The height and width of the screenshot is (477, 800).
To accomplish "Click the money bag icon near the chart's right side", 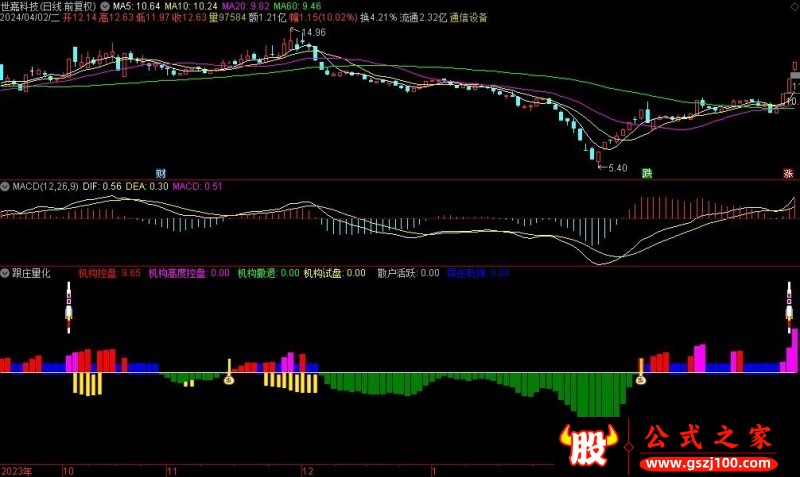I will coord(641,379).
